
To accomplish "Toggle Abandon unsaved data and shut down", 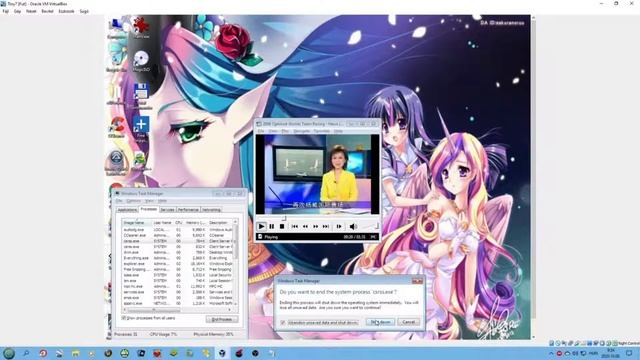I will (x=319, y=322).
